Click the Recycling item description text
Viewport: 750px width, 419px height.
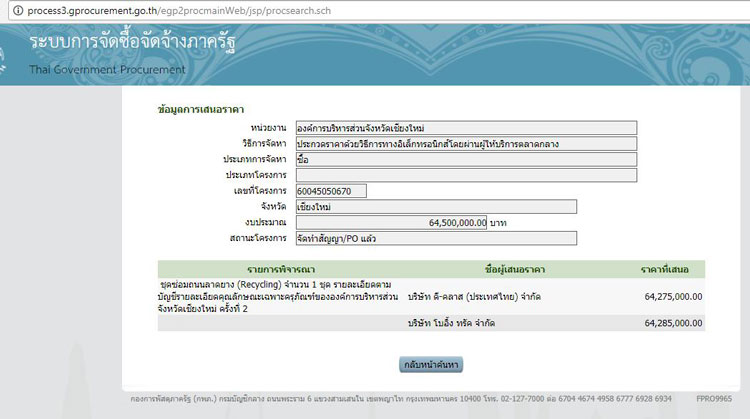click(x=277, y=297)
